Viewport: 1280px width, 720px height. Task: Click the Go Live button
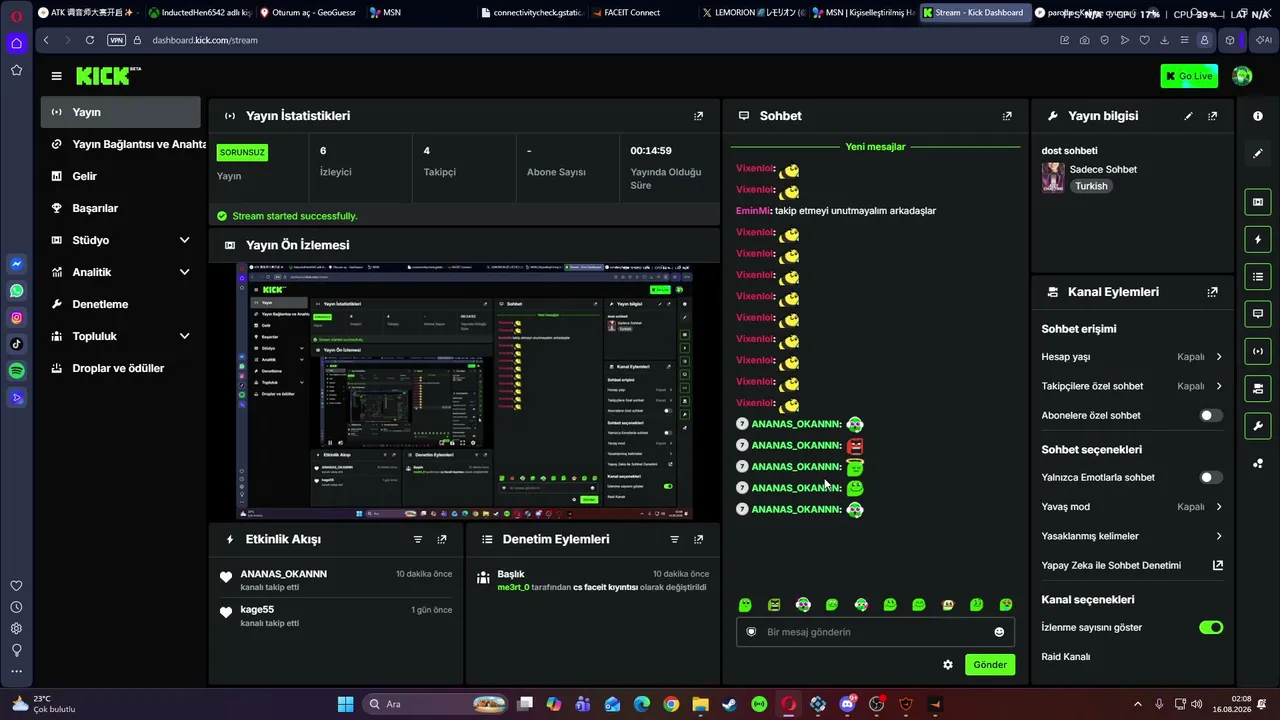click(x=1189, y=76)
